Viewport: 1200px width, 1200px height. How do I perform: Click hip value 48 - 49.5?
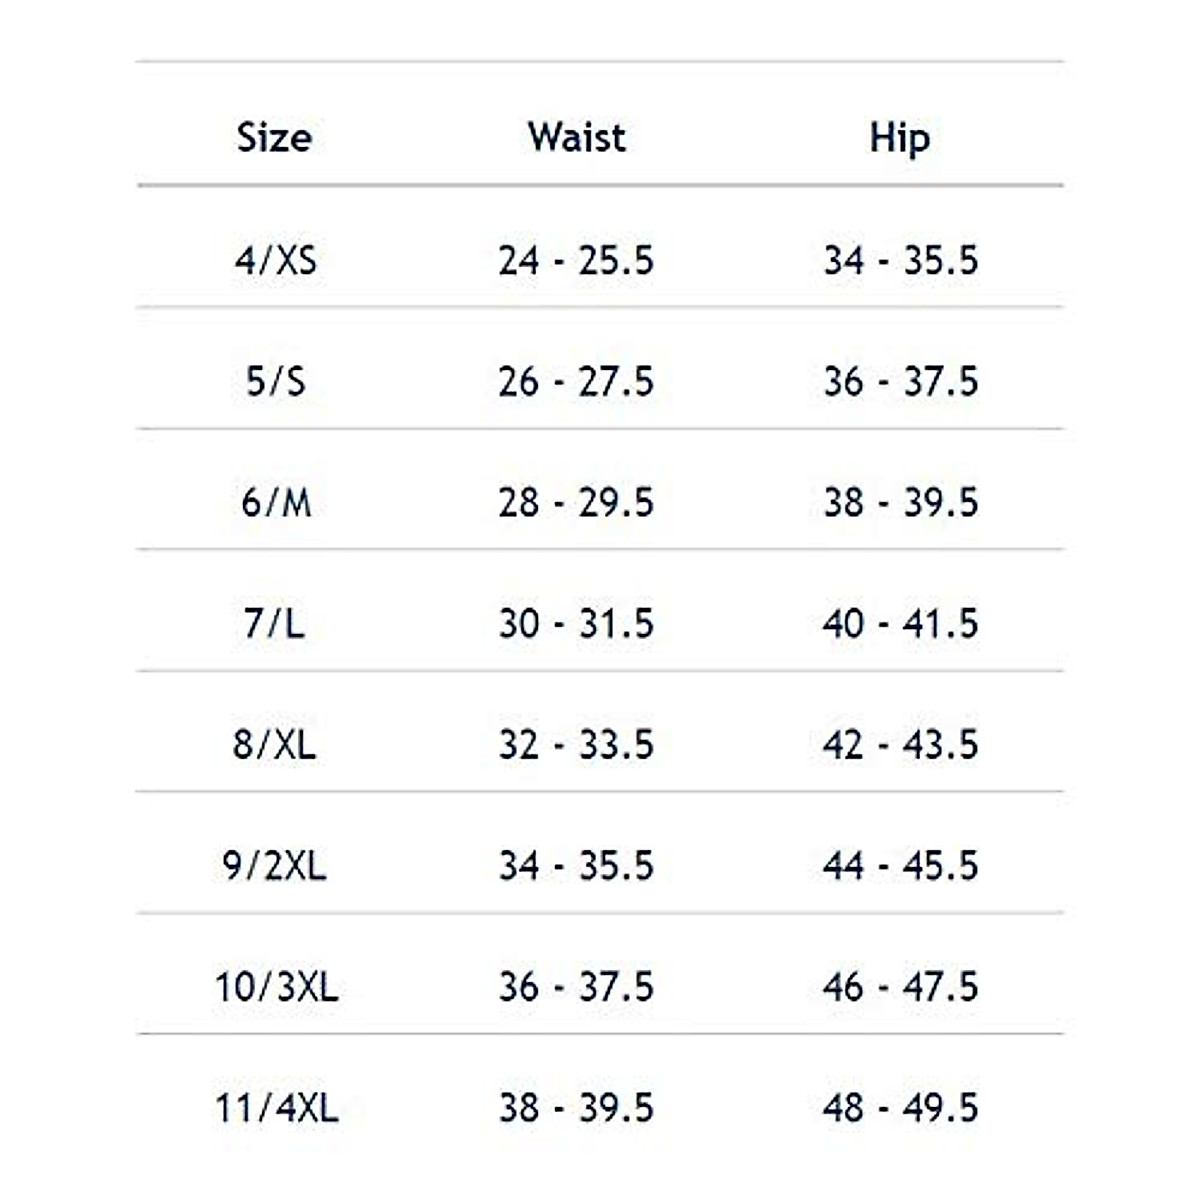pos(900,1108)
